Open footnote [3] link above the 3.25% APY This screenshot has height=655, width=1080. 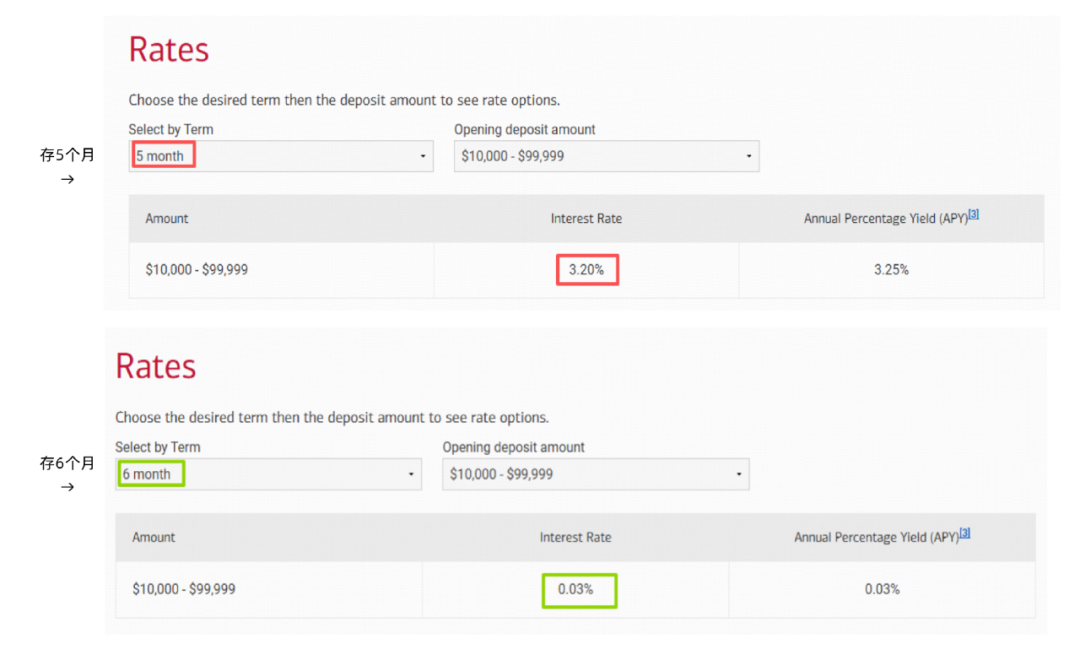pos(973,214)
